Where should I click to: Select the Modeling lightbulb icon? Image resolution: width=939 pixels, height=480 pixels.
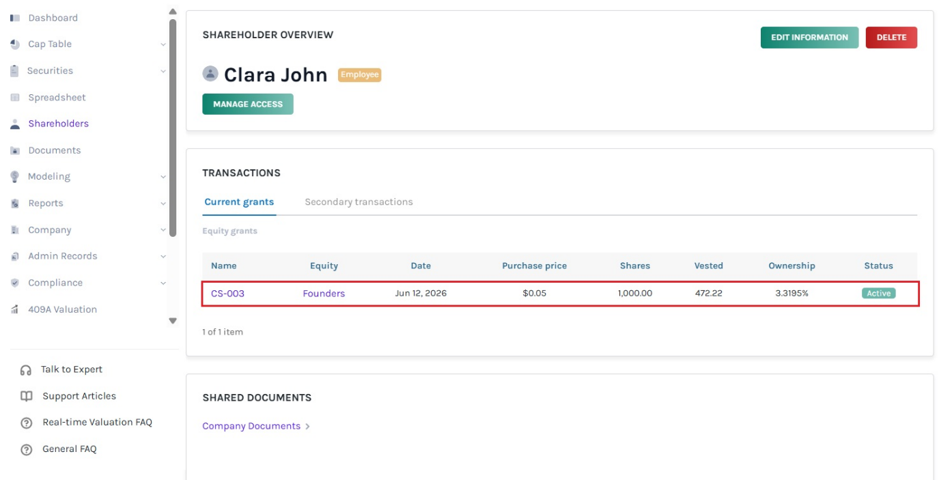[15, 177]
